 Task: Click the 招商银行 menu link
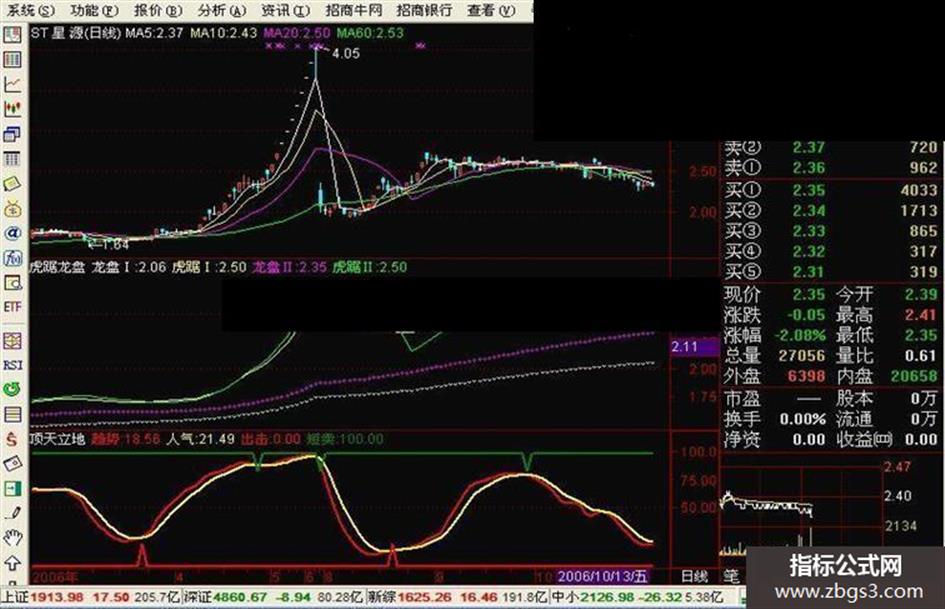coord(424,10)
